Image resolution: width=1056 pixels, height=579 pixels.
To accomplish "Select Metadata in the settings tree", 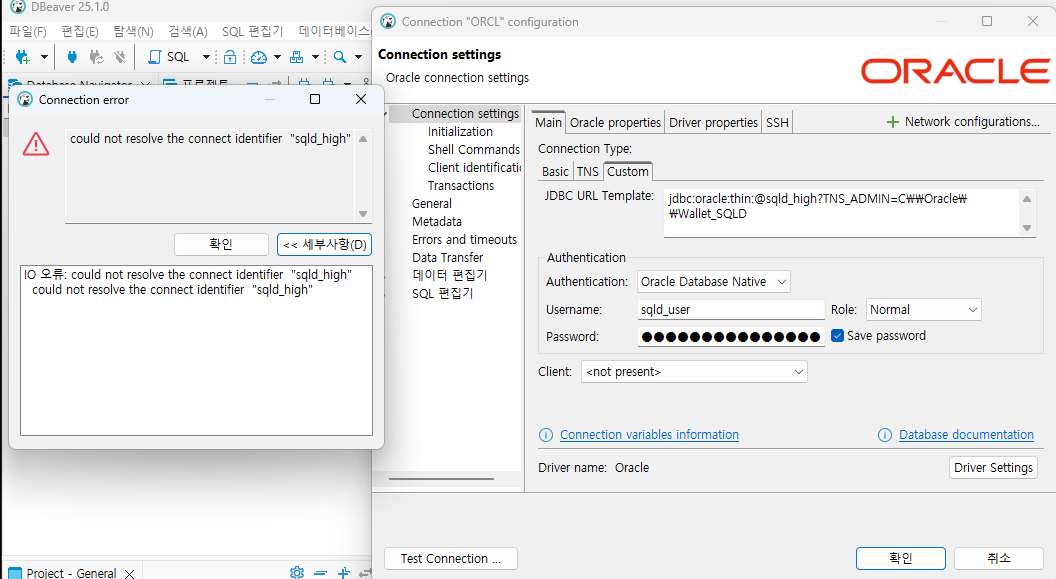I will click(x=436, y=222).
